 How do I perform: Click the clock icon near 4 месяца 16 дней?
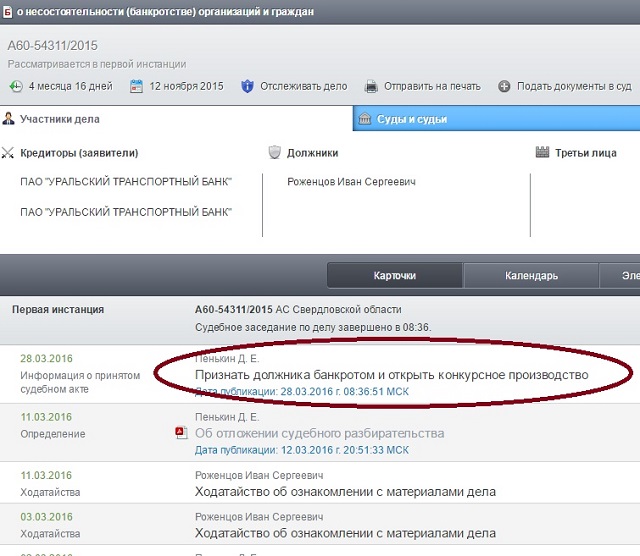point(16,87)
